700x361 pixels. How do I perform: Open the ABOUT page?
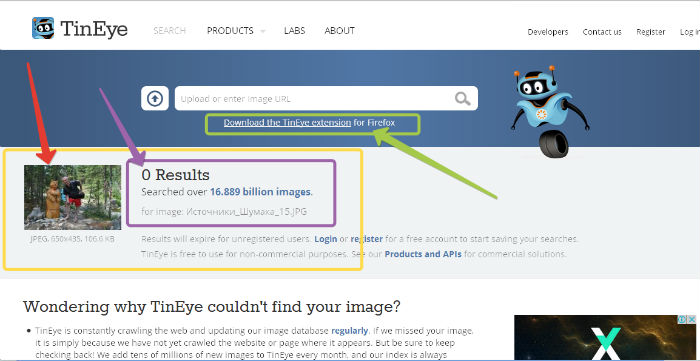[340, 31]
